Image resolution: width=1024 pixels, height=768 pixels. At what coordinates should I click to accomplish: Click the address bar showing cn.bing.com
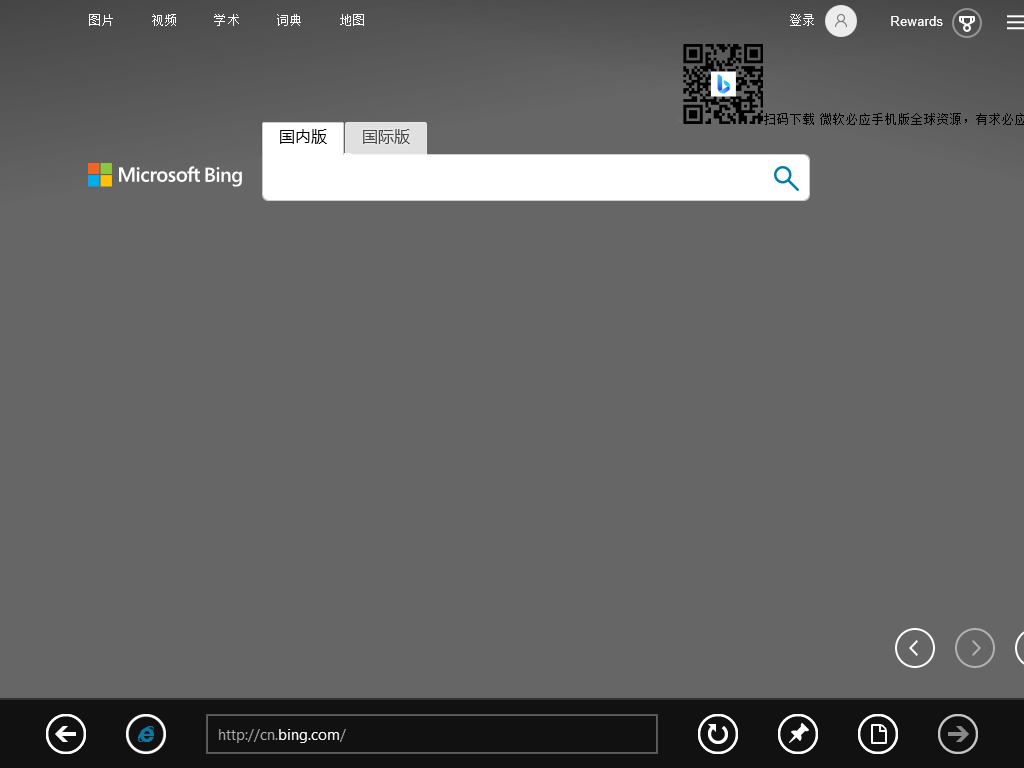432,734
